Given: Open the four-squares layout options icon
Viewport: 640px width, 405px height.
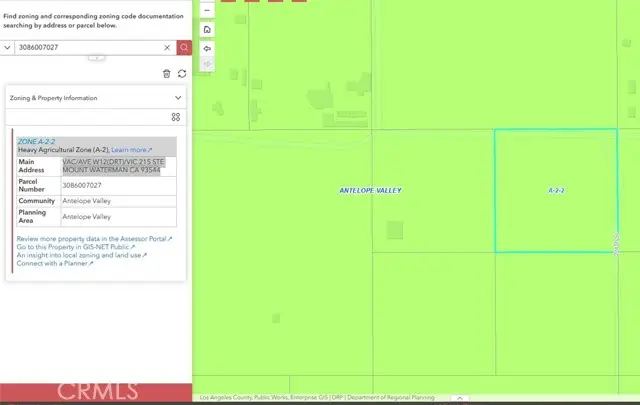Looking at the screenshot, I should (176, 117).
